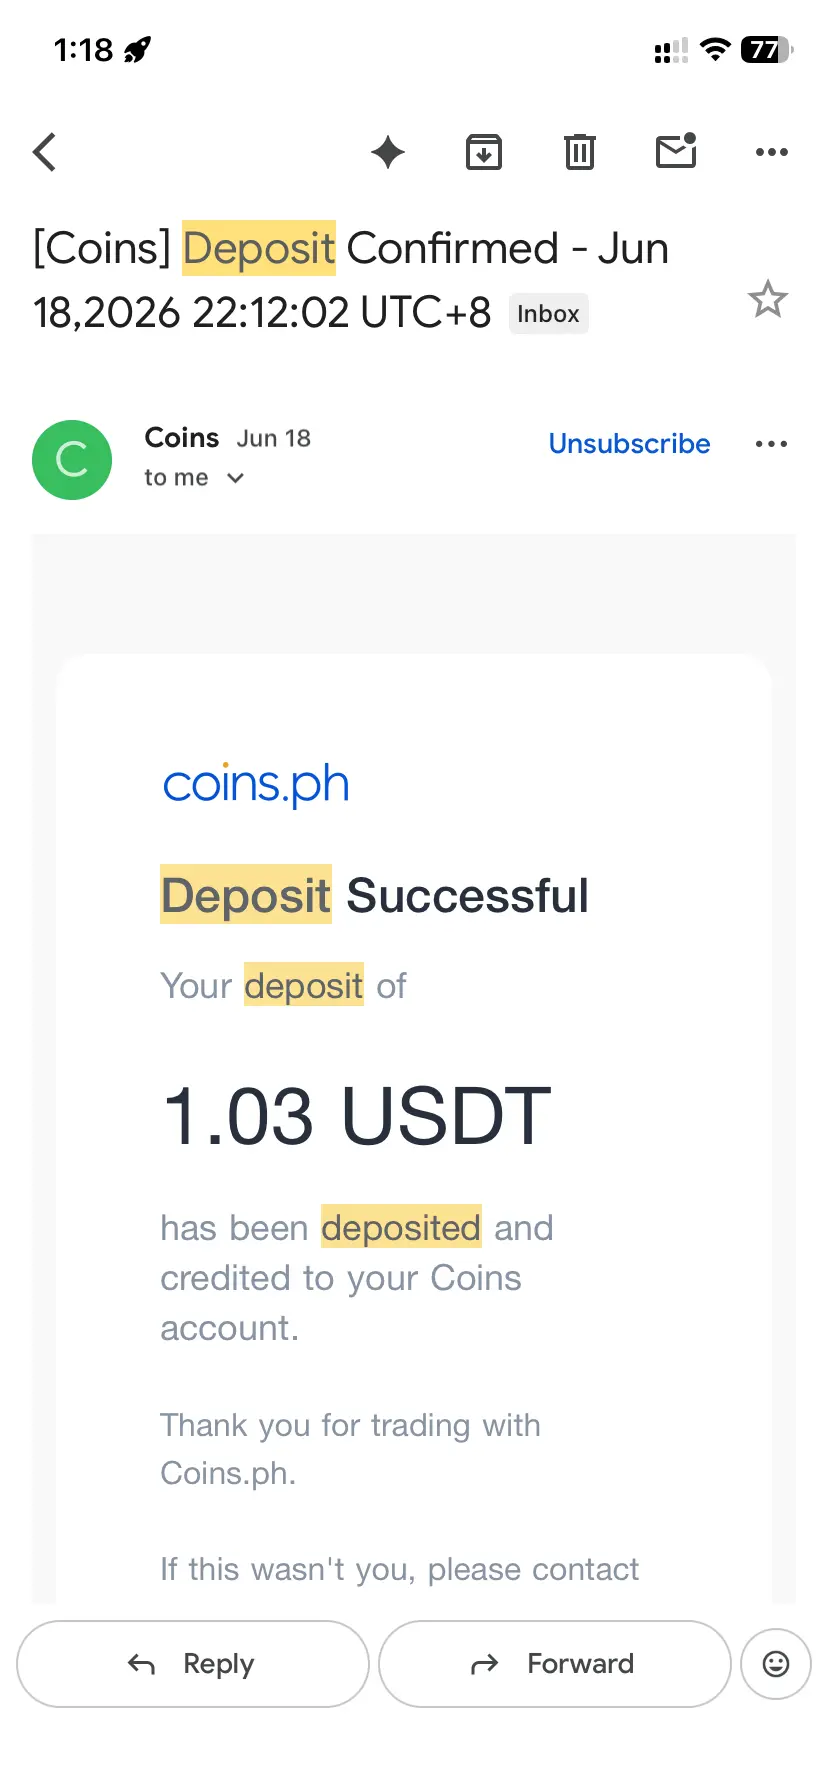Expand recipient details next to "to me"
The width and height of the screenshot is (828, 1792).
click(236, 478)
